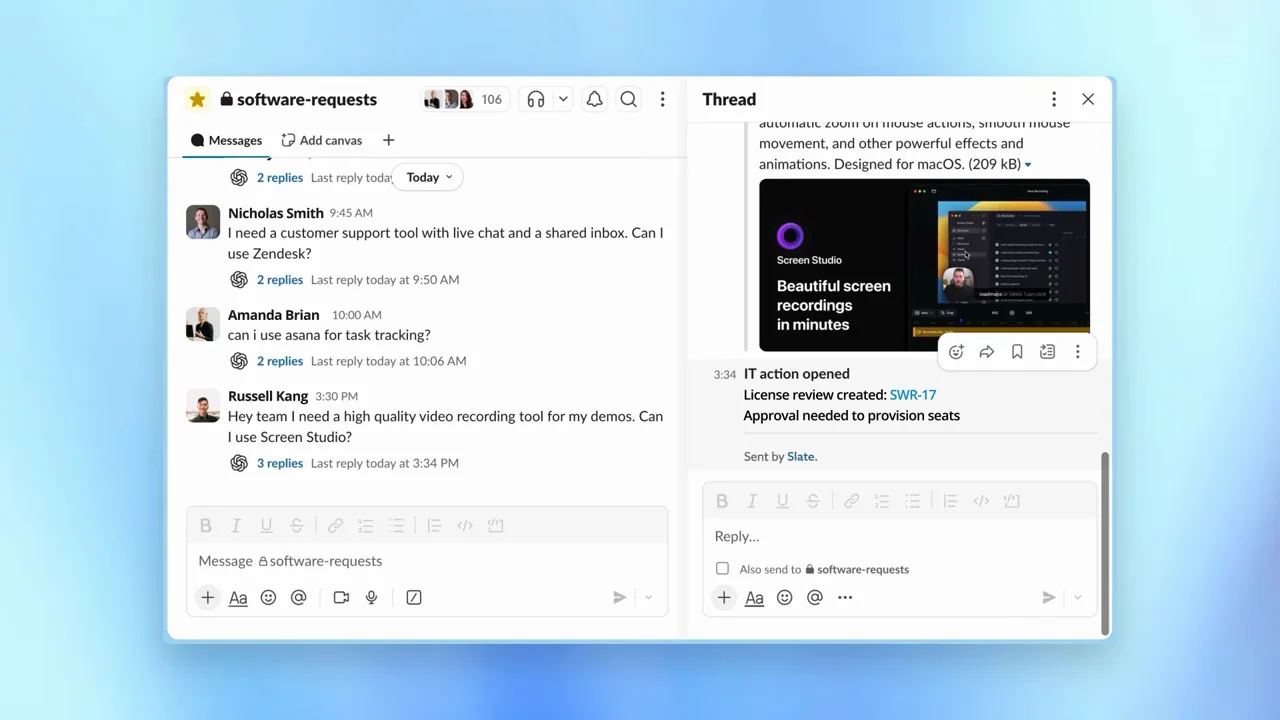Insert link in thread reply composer

pos(851,501)
